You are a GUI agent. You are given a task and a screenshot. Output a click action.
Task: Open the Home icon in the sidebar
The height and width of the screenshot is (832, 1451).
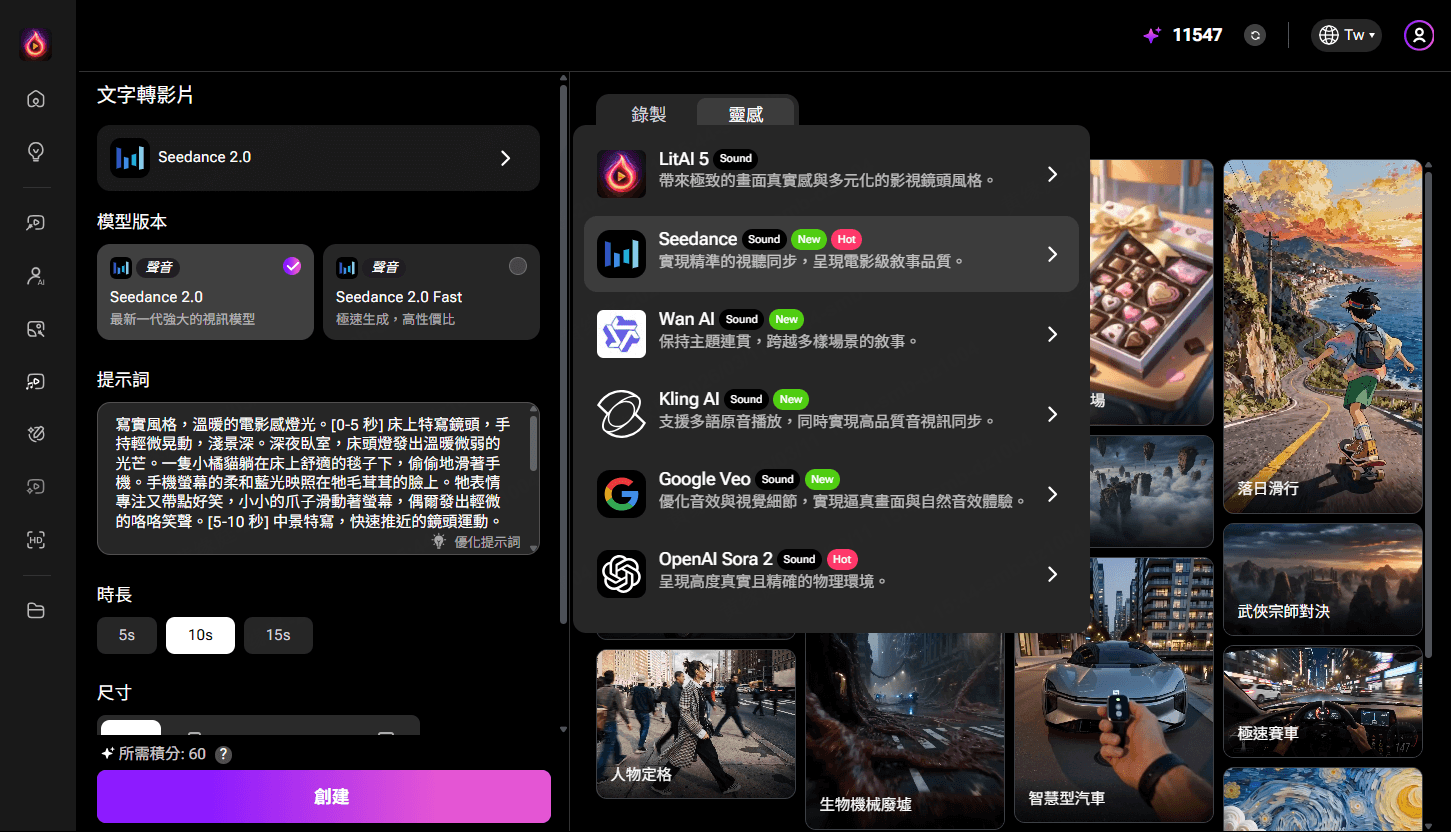pyautogui.click(x=36, y=98)
